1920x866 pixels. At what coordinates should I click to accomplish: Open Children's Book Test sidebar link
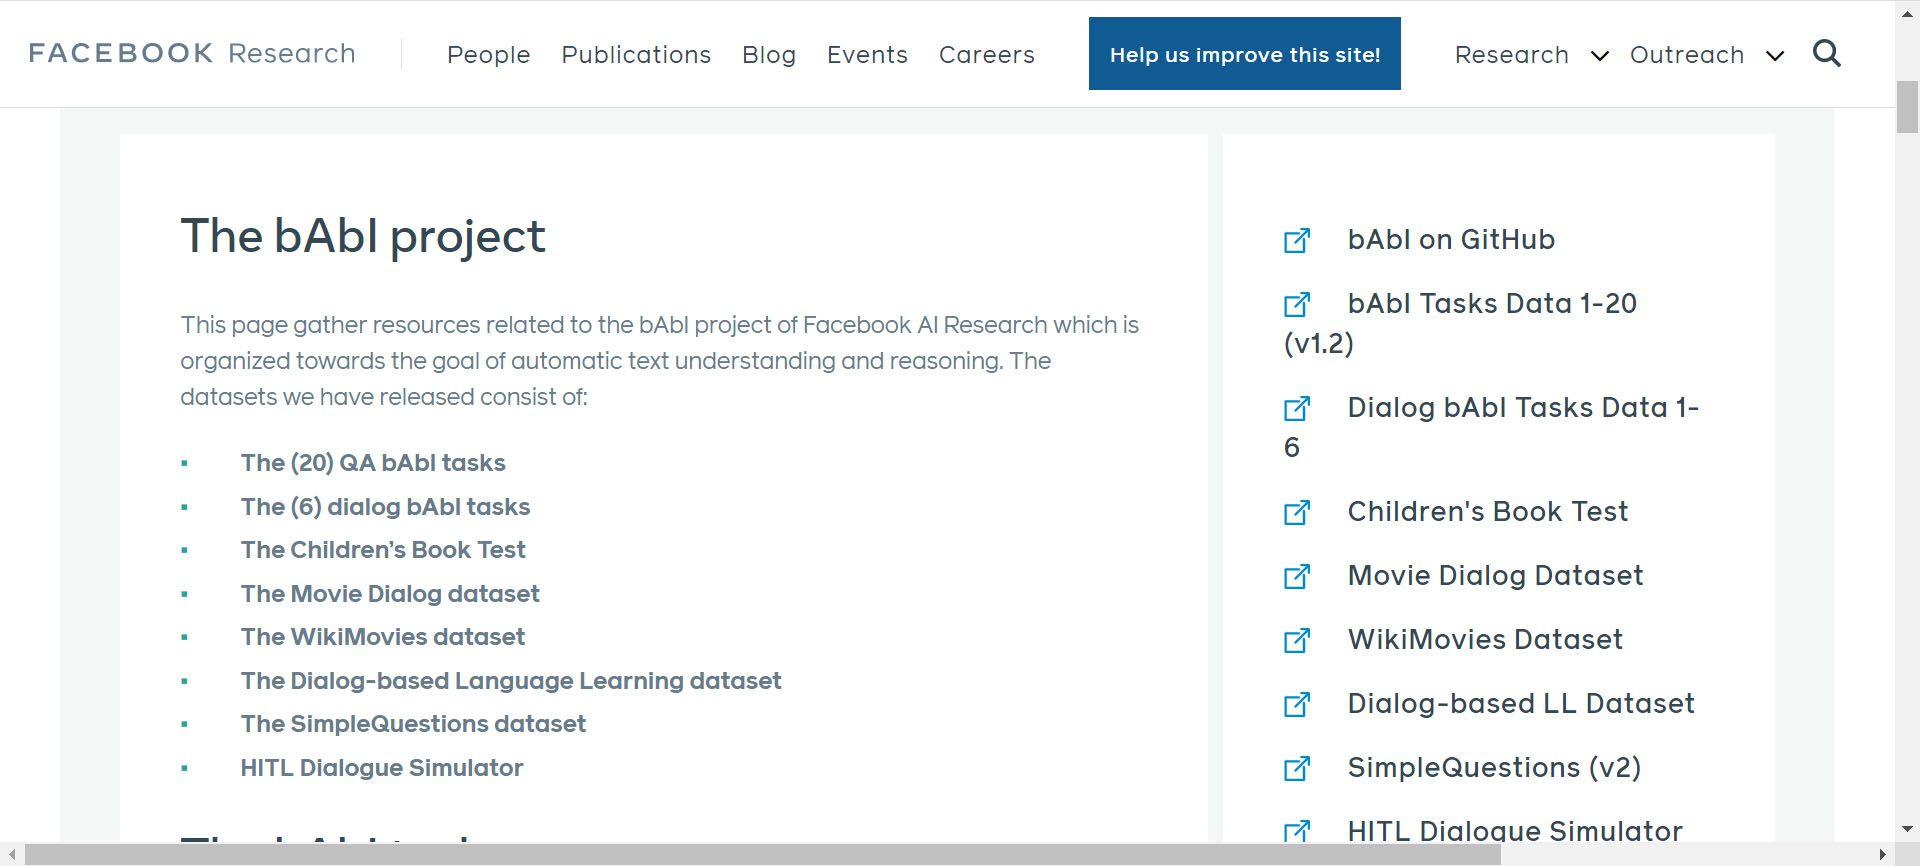click(1488, 512)
